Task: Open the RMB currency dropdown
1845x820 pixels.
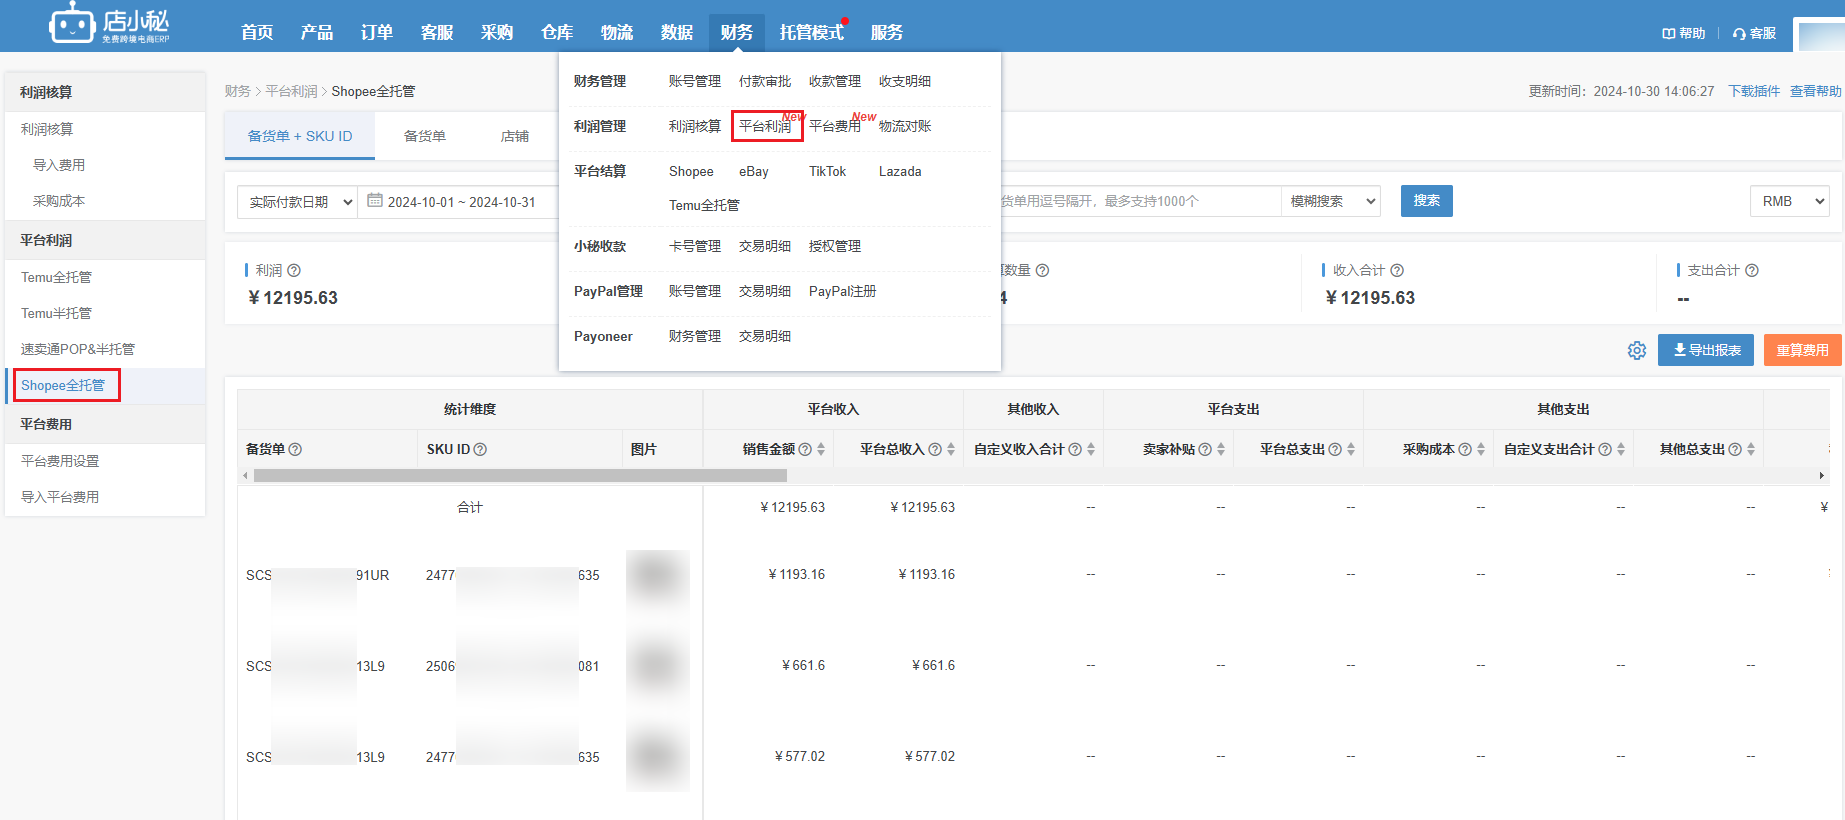Action: click(1790, 201)
